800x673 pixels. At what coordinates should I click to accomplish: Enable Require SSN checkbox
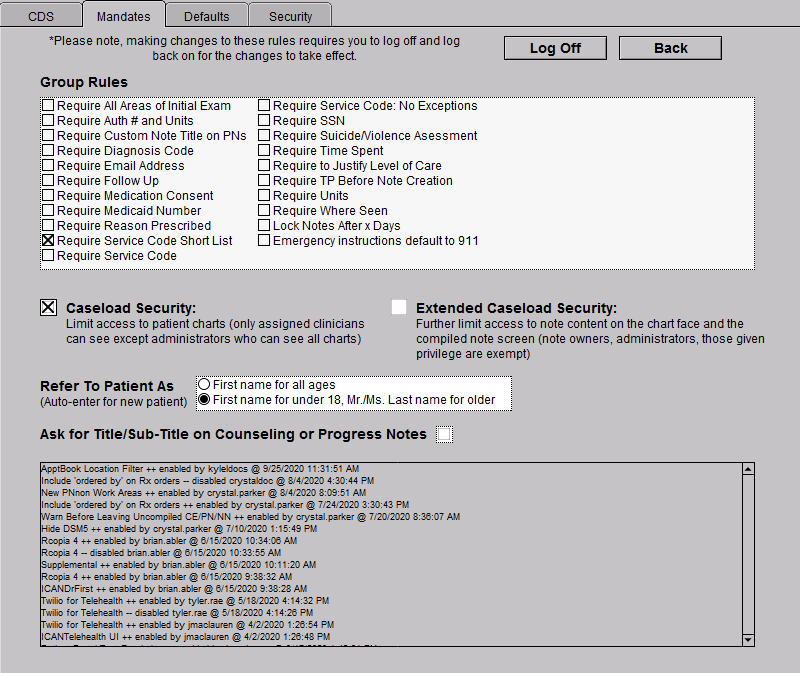coord(264,121)
